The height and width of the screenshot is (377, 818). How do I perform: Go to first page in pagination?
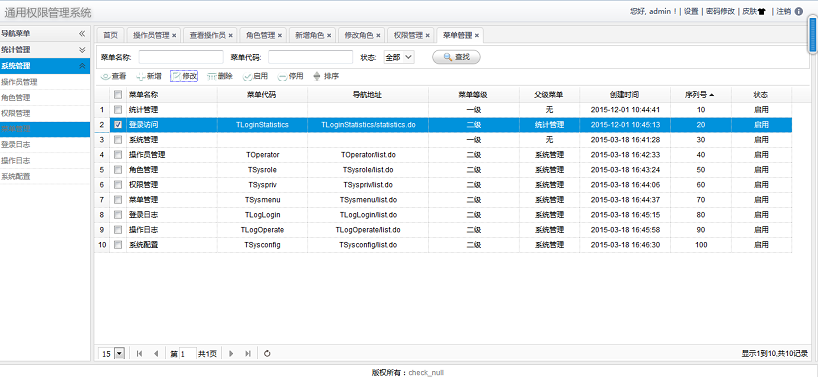click(139, 354)
